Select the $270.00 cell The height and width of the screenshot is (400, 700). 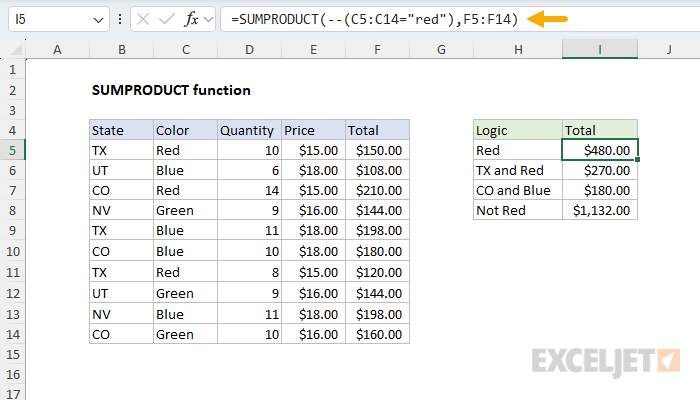600,170
